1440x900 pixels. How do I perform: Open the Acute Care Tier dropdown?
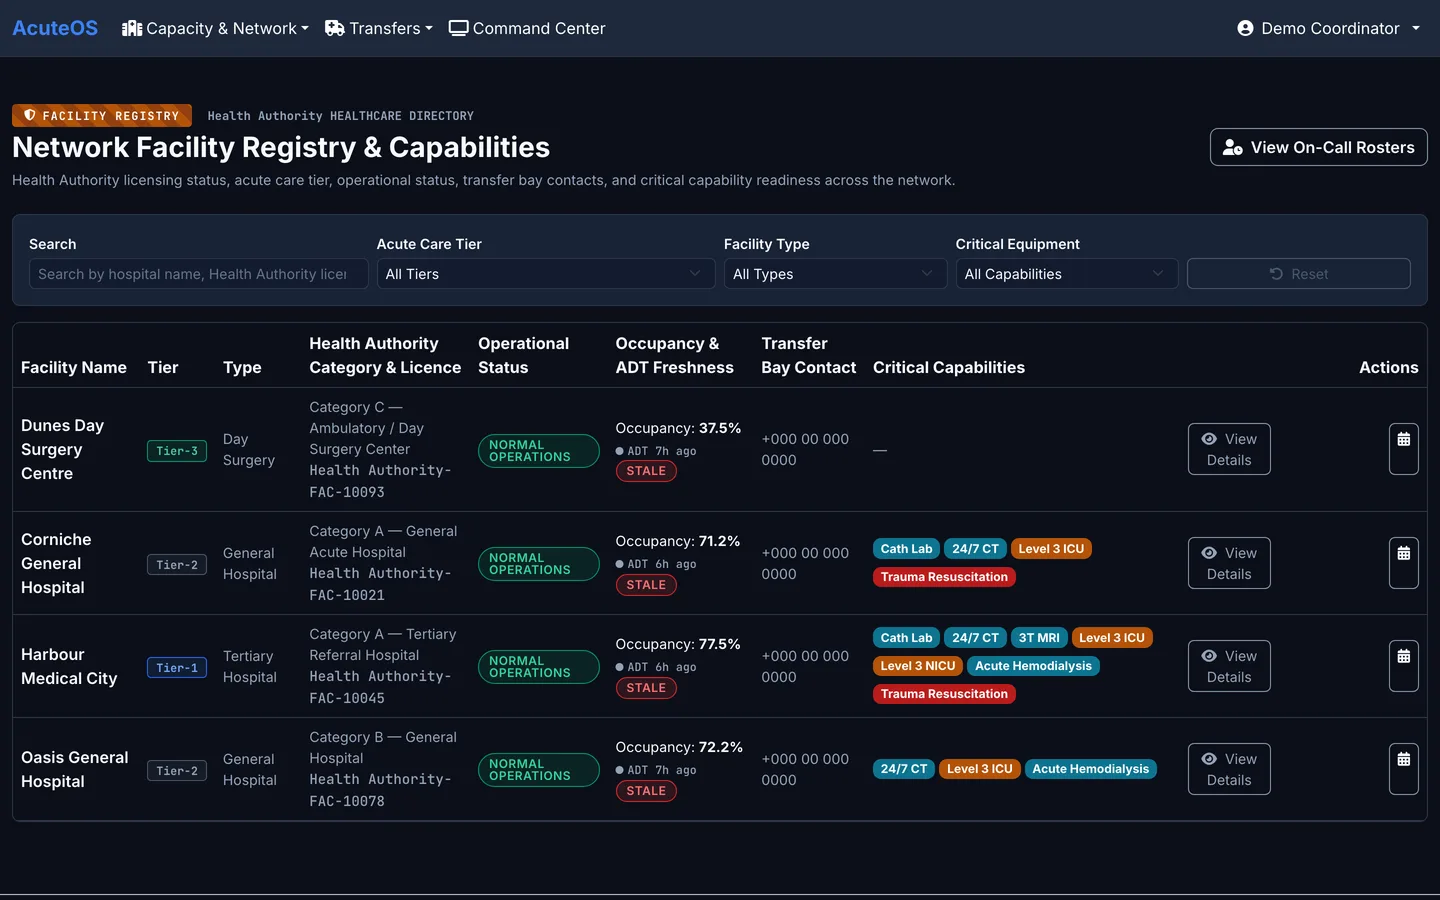tap(546, 274)
